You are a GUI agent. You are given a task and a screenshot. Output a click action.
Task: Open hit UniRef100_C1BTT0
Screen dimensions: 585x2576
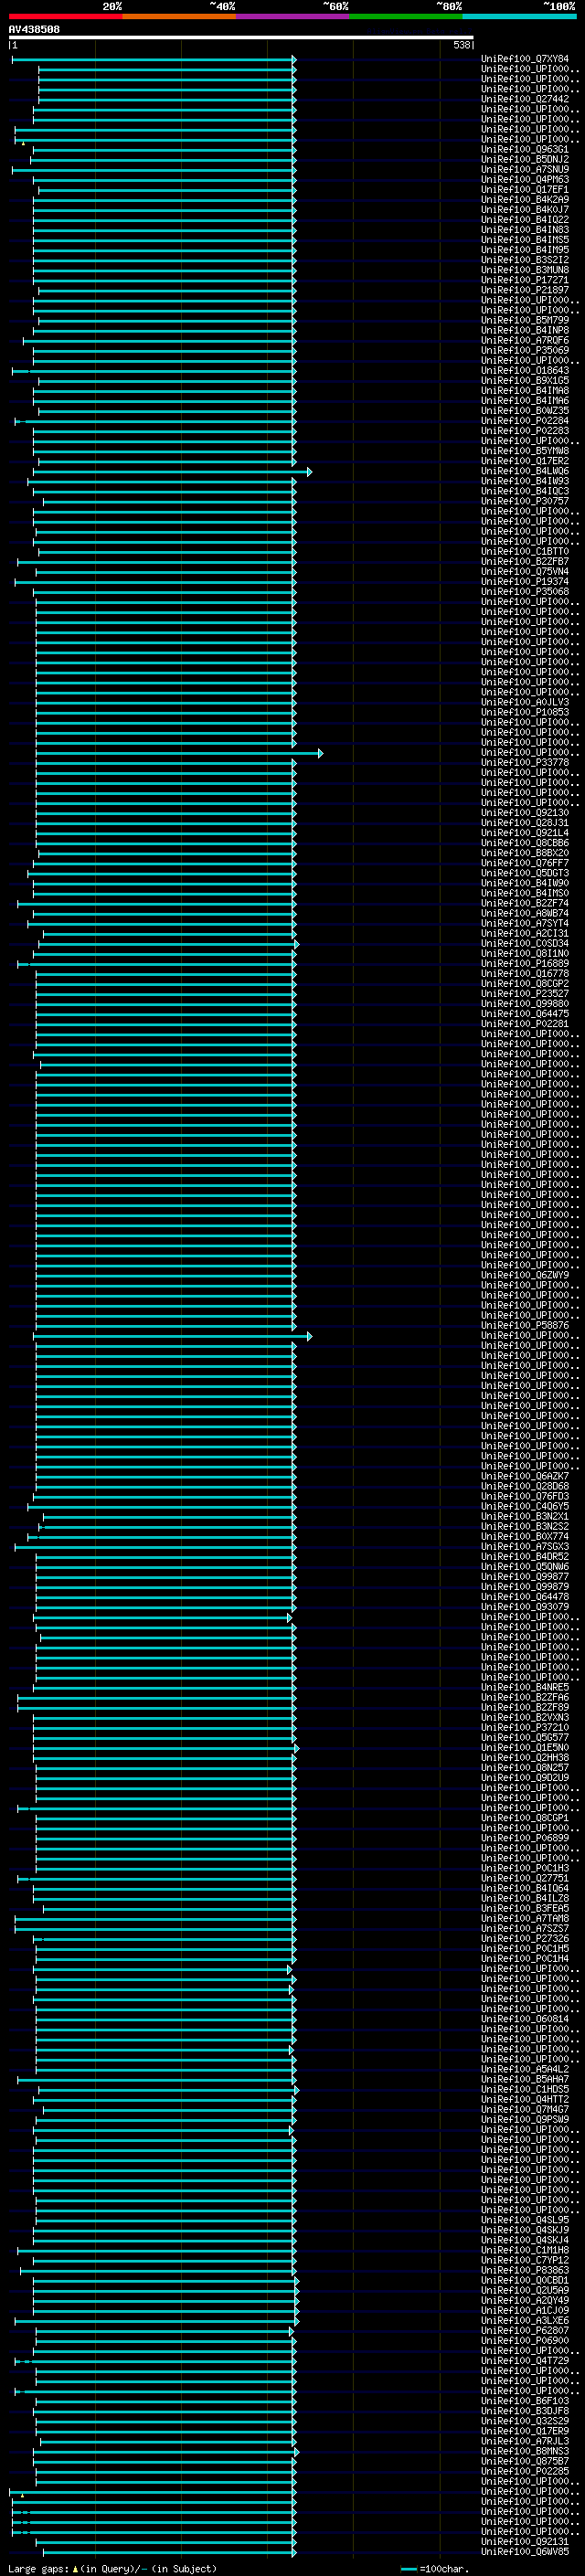pos(525,551)
